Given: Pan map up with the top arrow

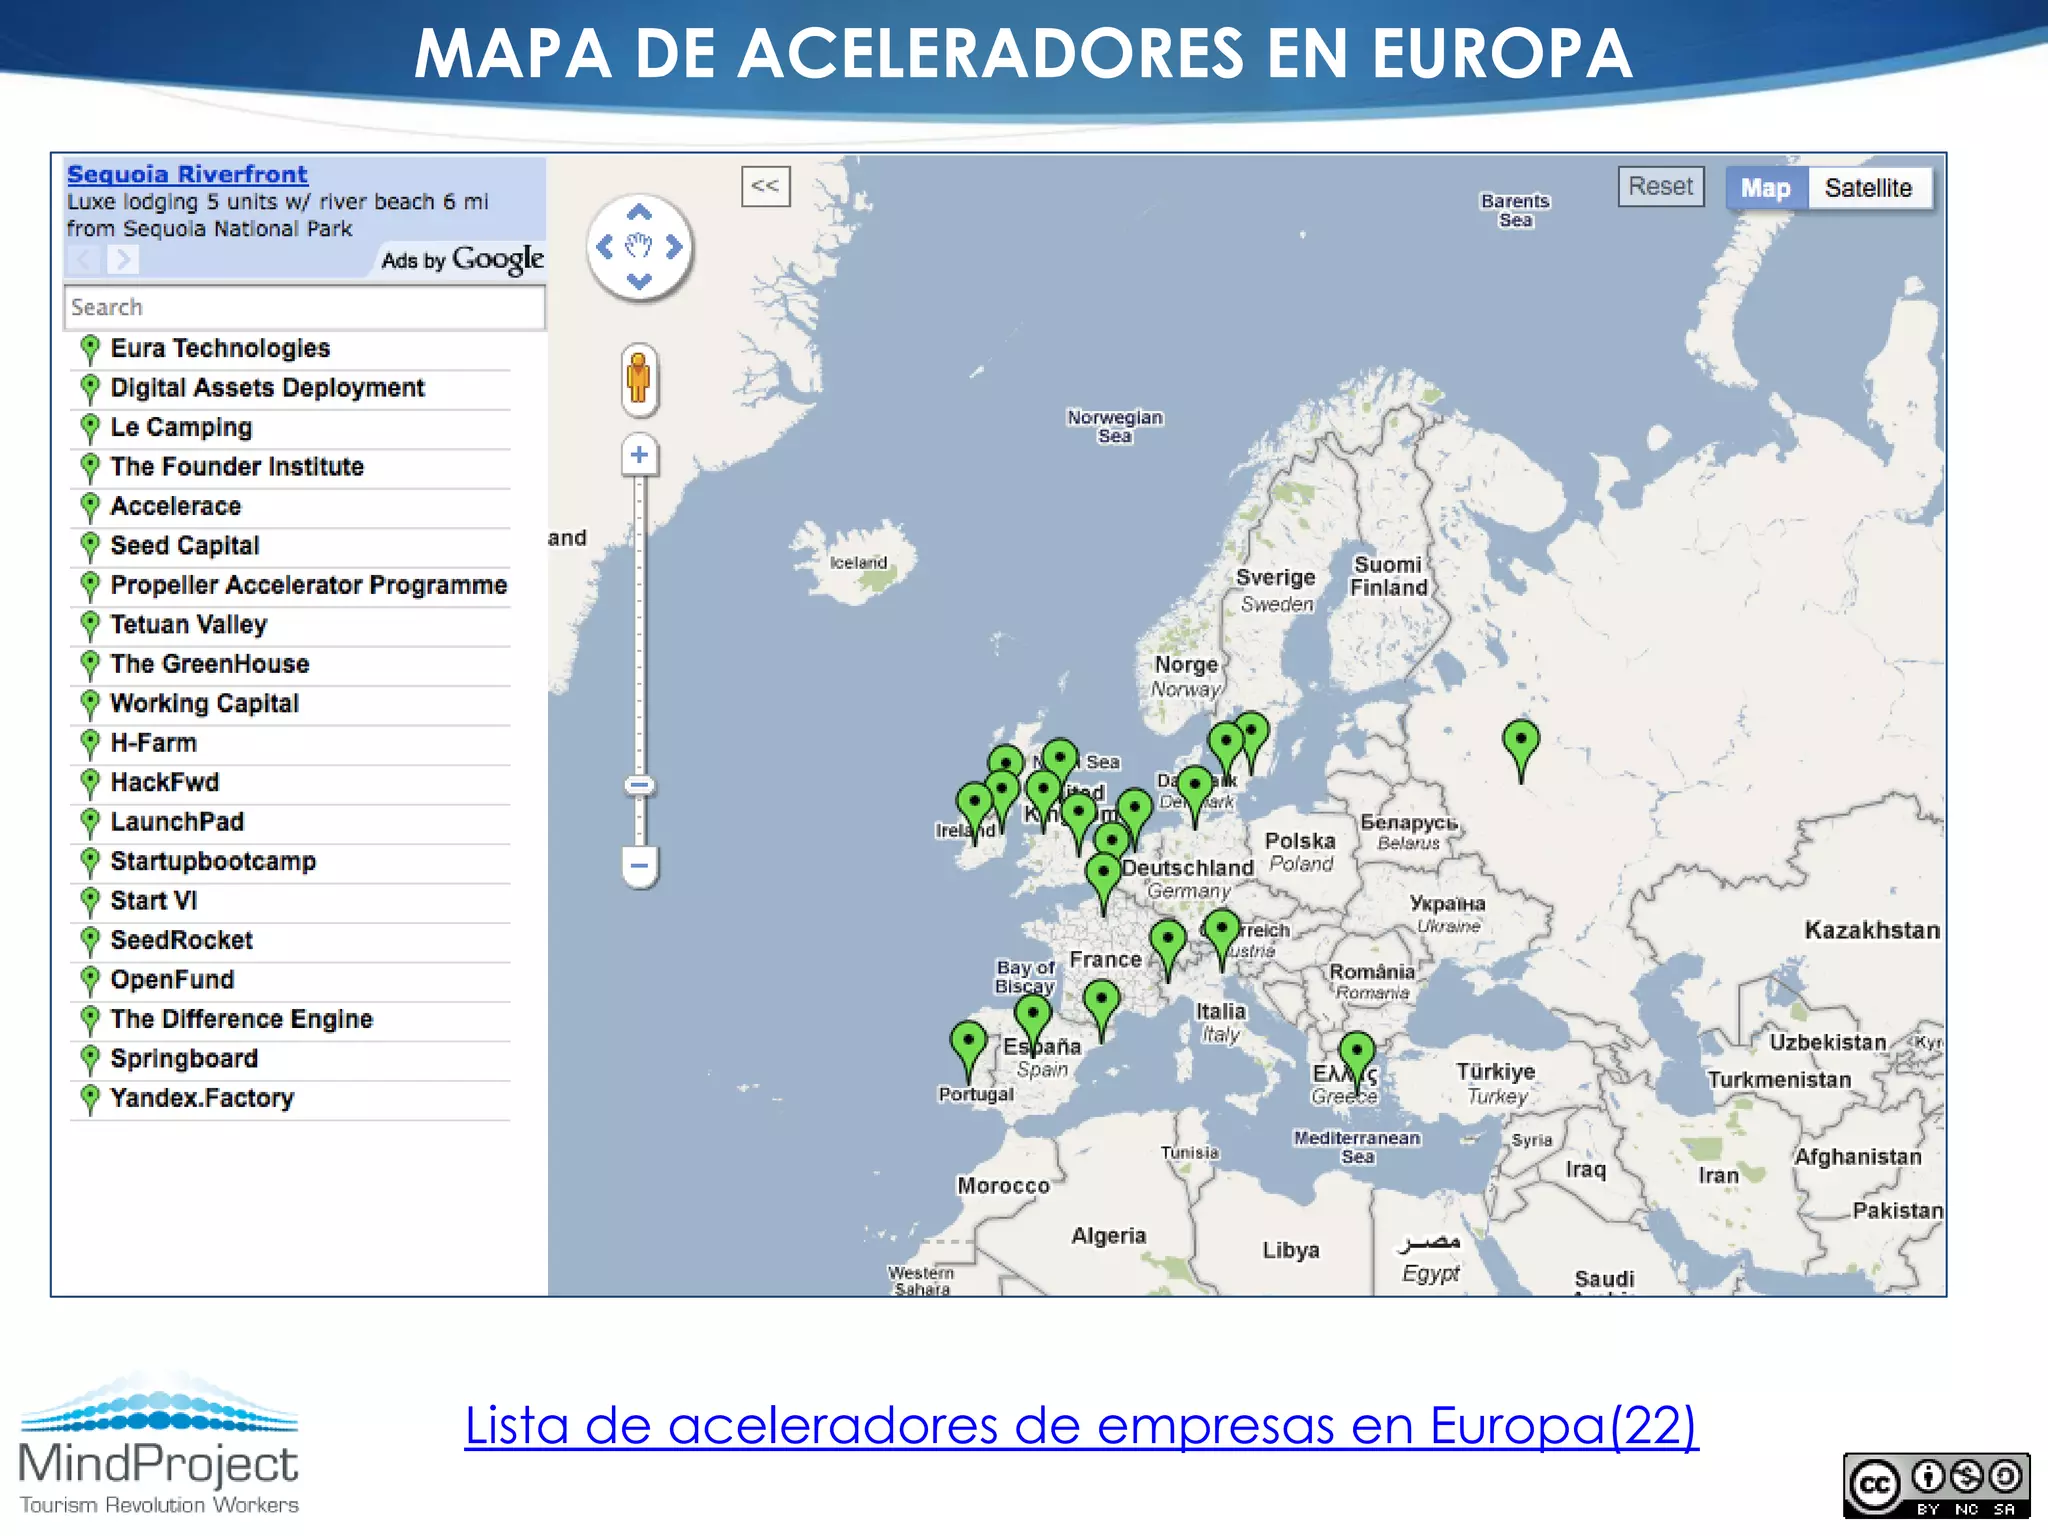Looking at the screenshot, I should [x=639, y=212].
